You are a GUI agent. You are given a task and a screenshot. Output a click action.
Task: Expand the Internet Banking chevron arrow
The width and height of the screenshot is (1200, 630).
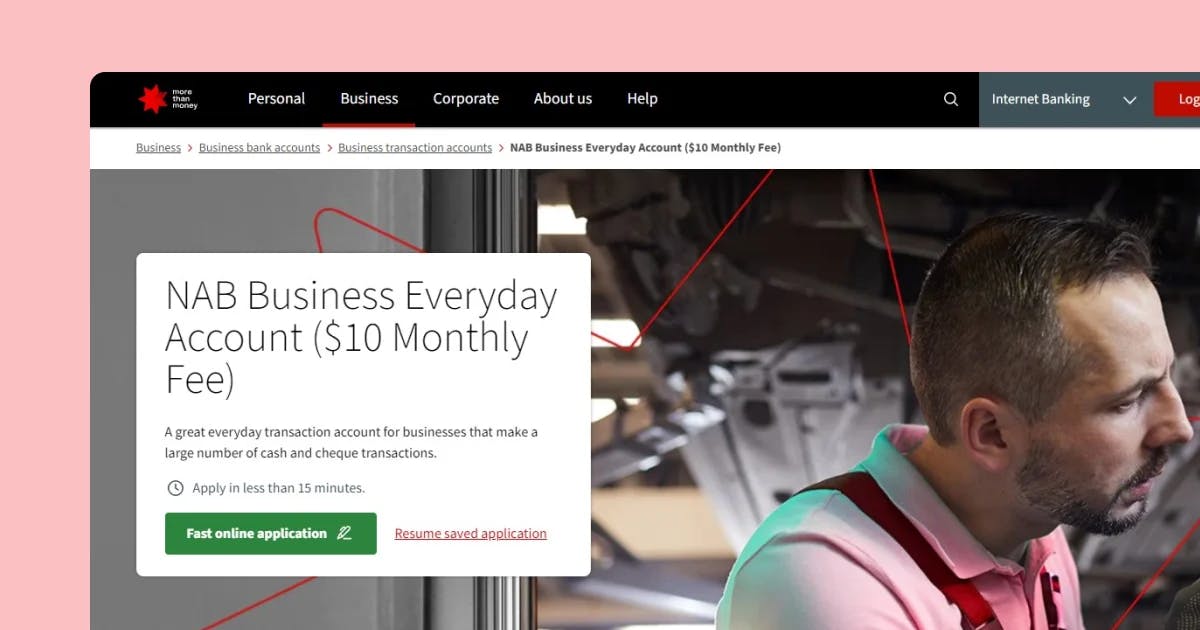coord(1130,100)
